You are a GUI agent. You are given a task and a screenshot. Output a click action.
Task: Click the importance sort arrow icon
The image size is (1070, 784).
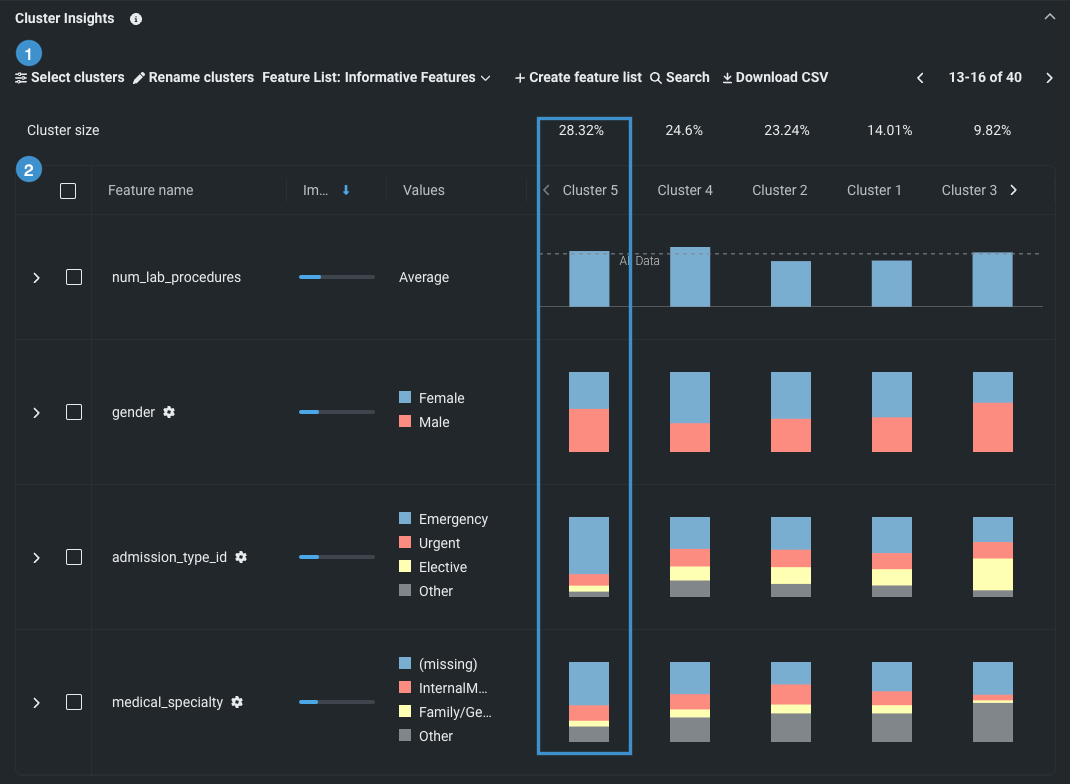tap(346, 190)
